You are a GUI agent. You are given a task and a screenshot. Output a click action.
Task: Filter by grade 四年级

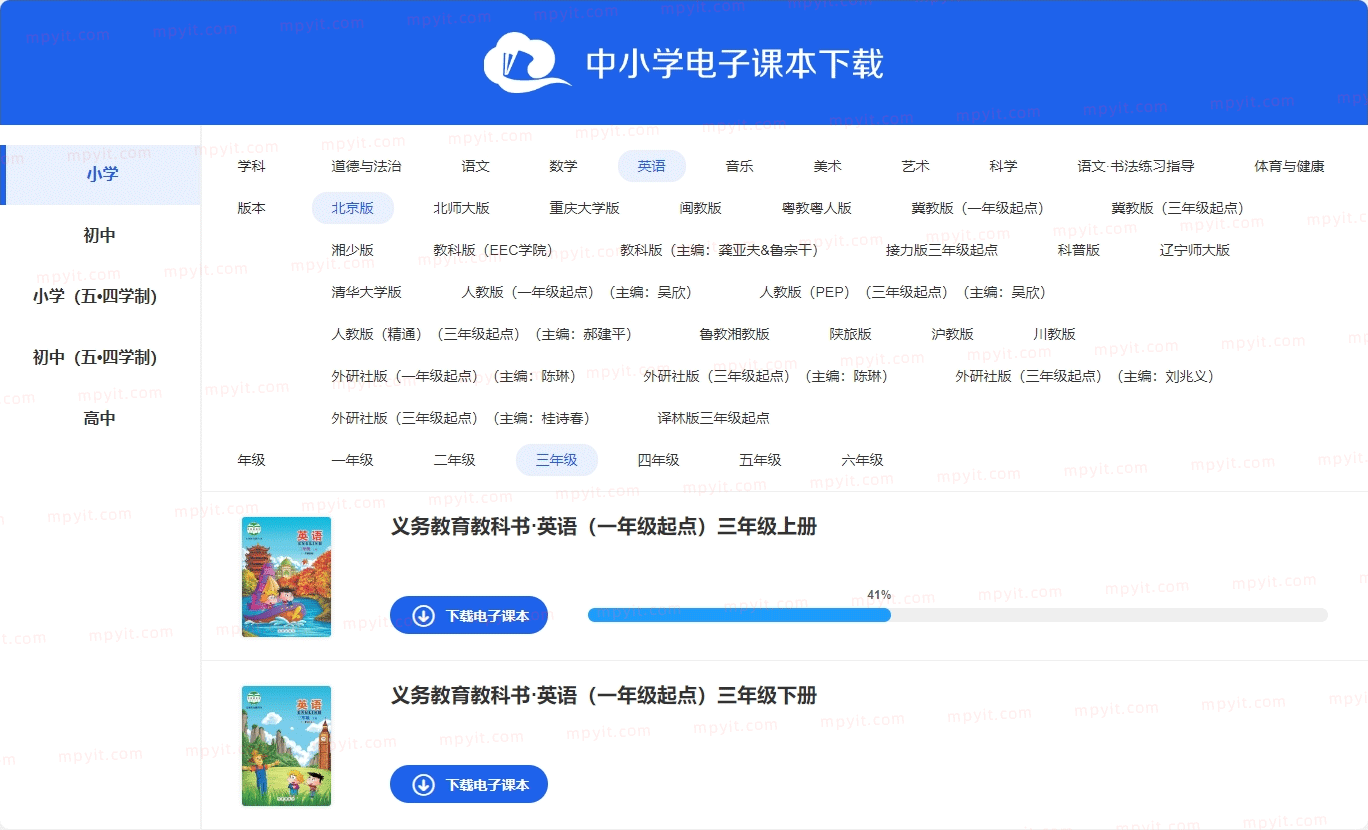tap(659, 460)
